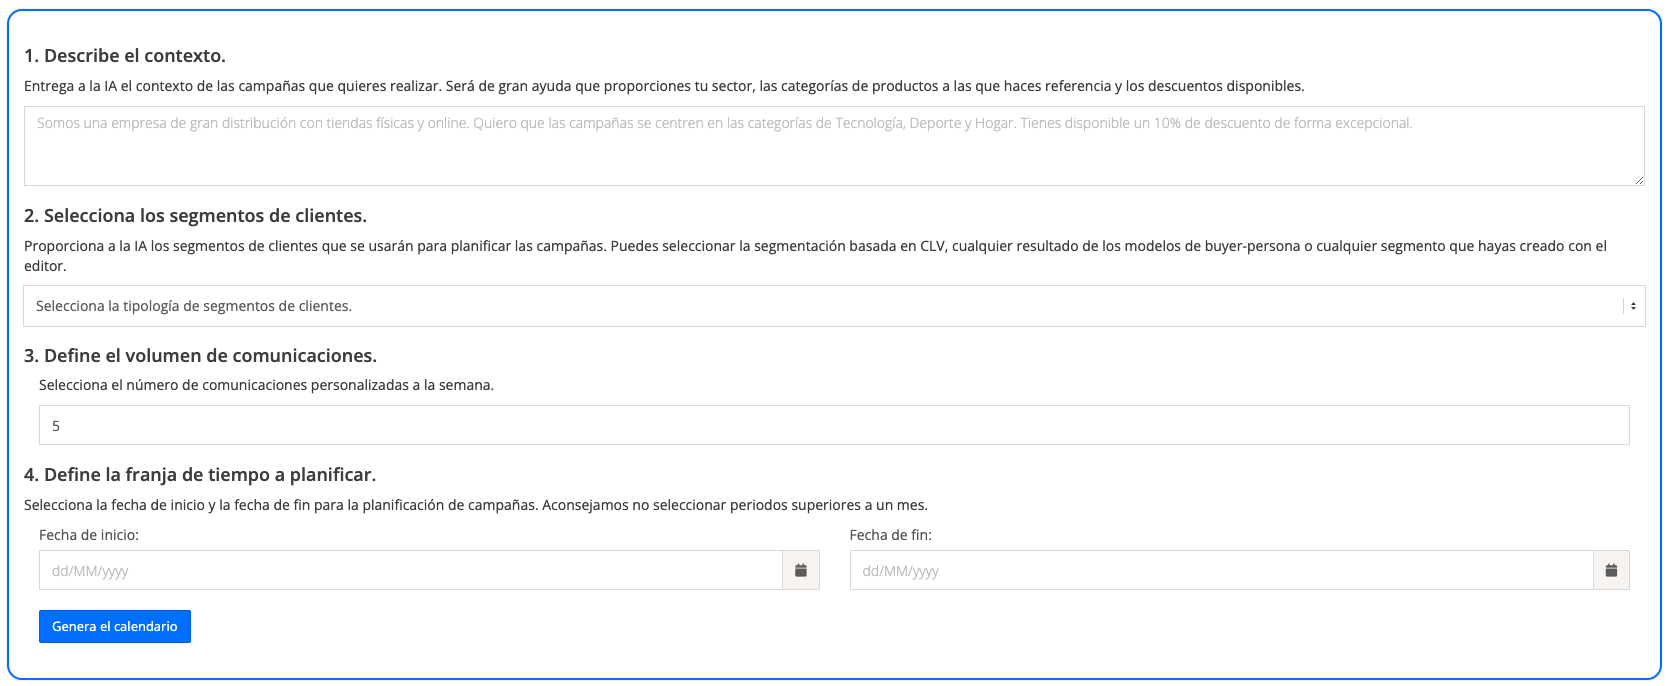Screen dimensions: 1667x686
Task: Click the '4. Define la franja de tiempo' heading
Action: [200, 475]
